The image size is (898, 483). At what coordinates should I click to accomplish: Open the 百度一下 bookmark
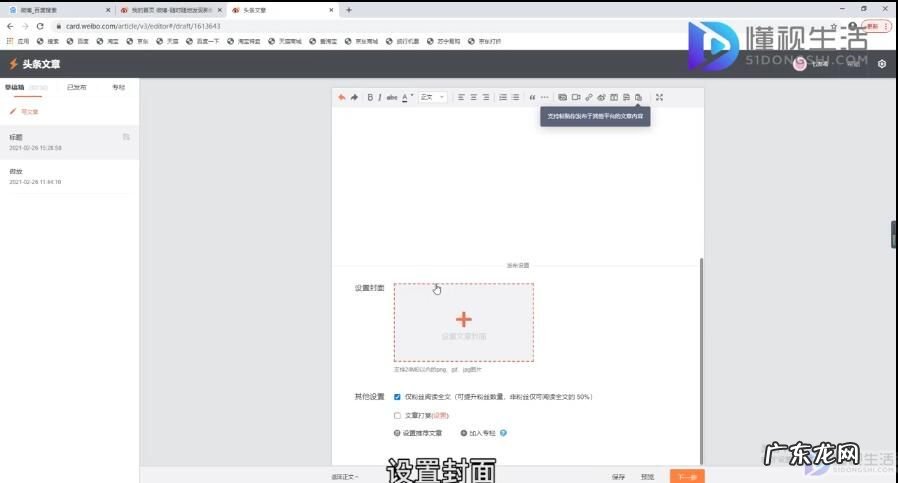click(x=203, y=41)
